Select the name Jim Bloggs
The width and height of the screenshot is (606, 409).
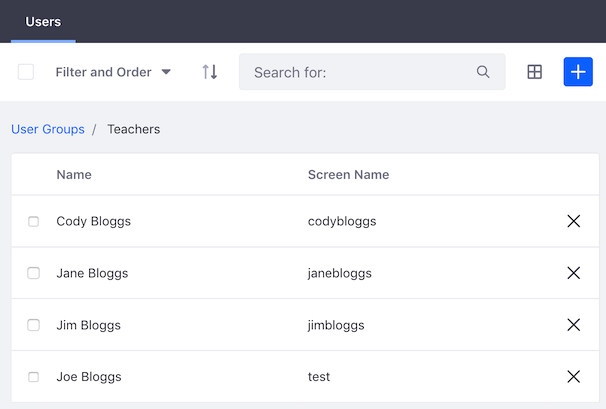click(89, 325)
